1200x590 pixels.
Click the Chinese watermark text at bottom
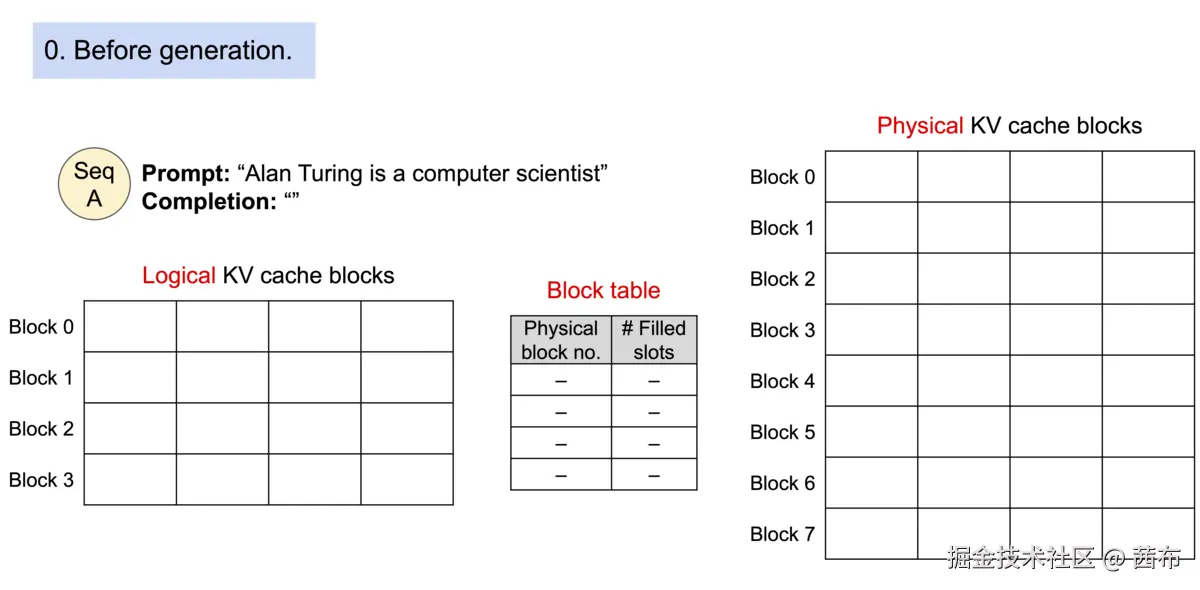click(1064, 558)
